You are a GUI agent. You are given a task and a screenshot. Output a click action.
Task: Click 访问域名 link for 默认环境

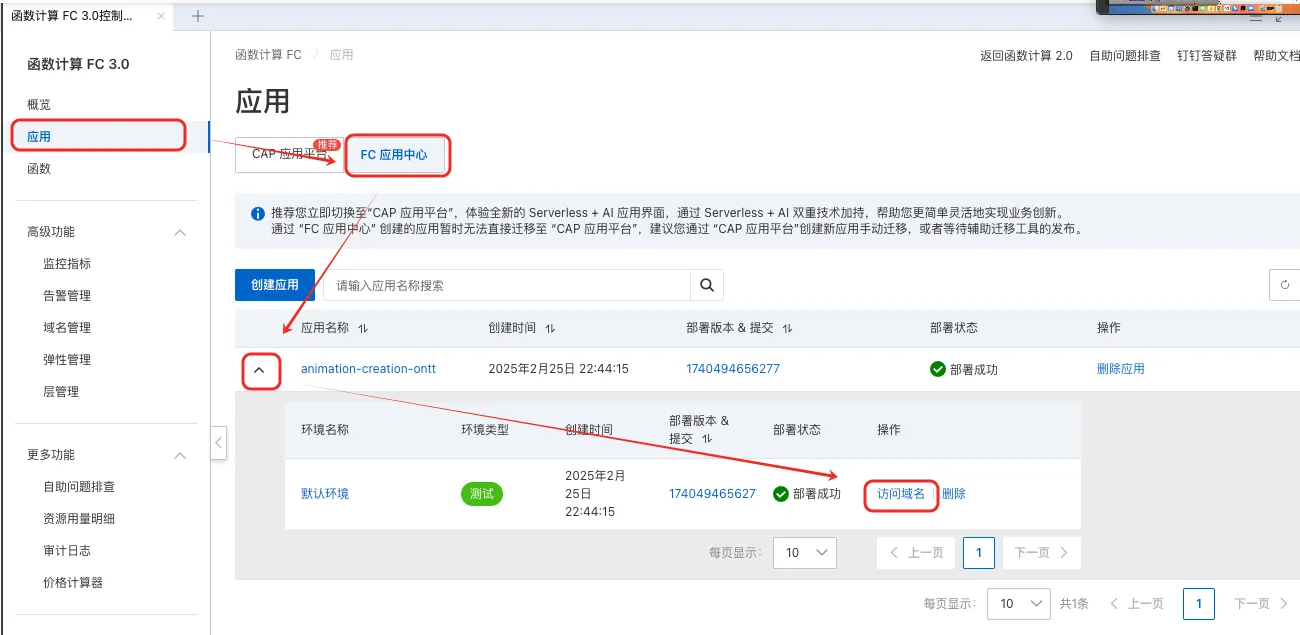(901, 494)
